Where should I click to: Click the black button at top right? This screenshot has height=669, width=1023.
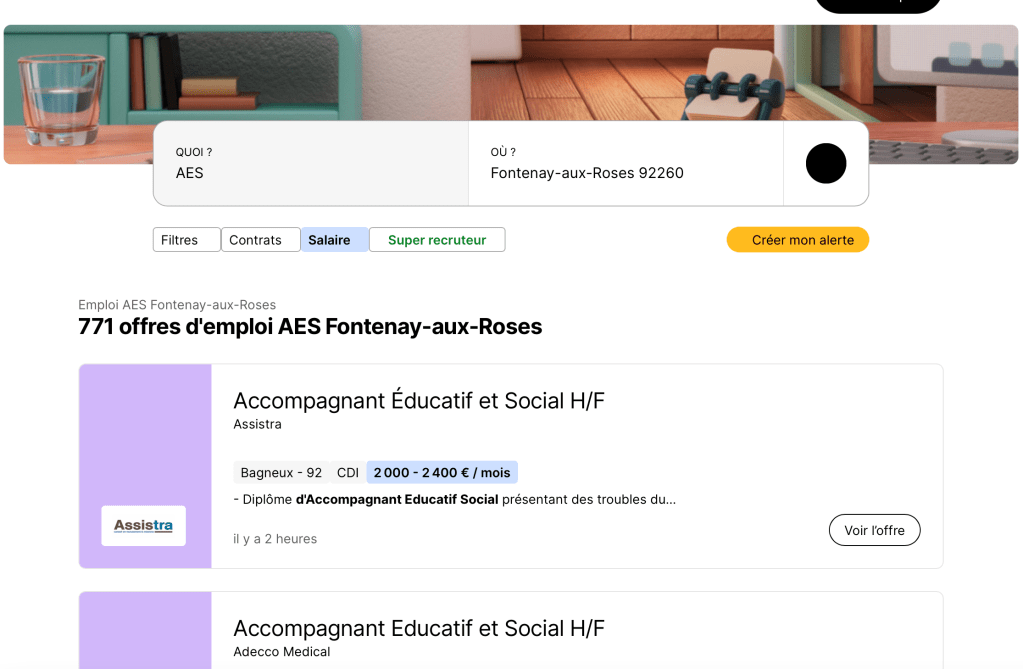(x=878, y=5)
